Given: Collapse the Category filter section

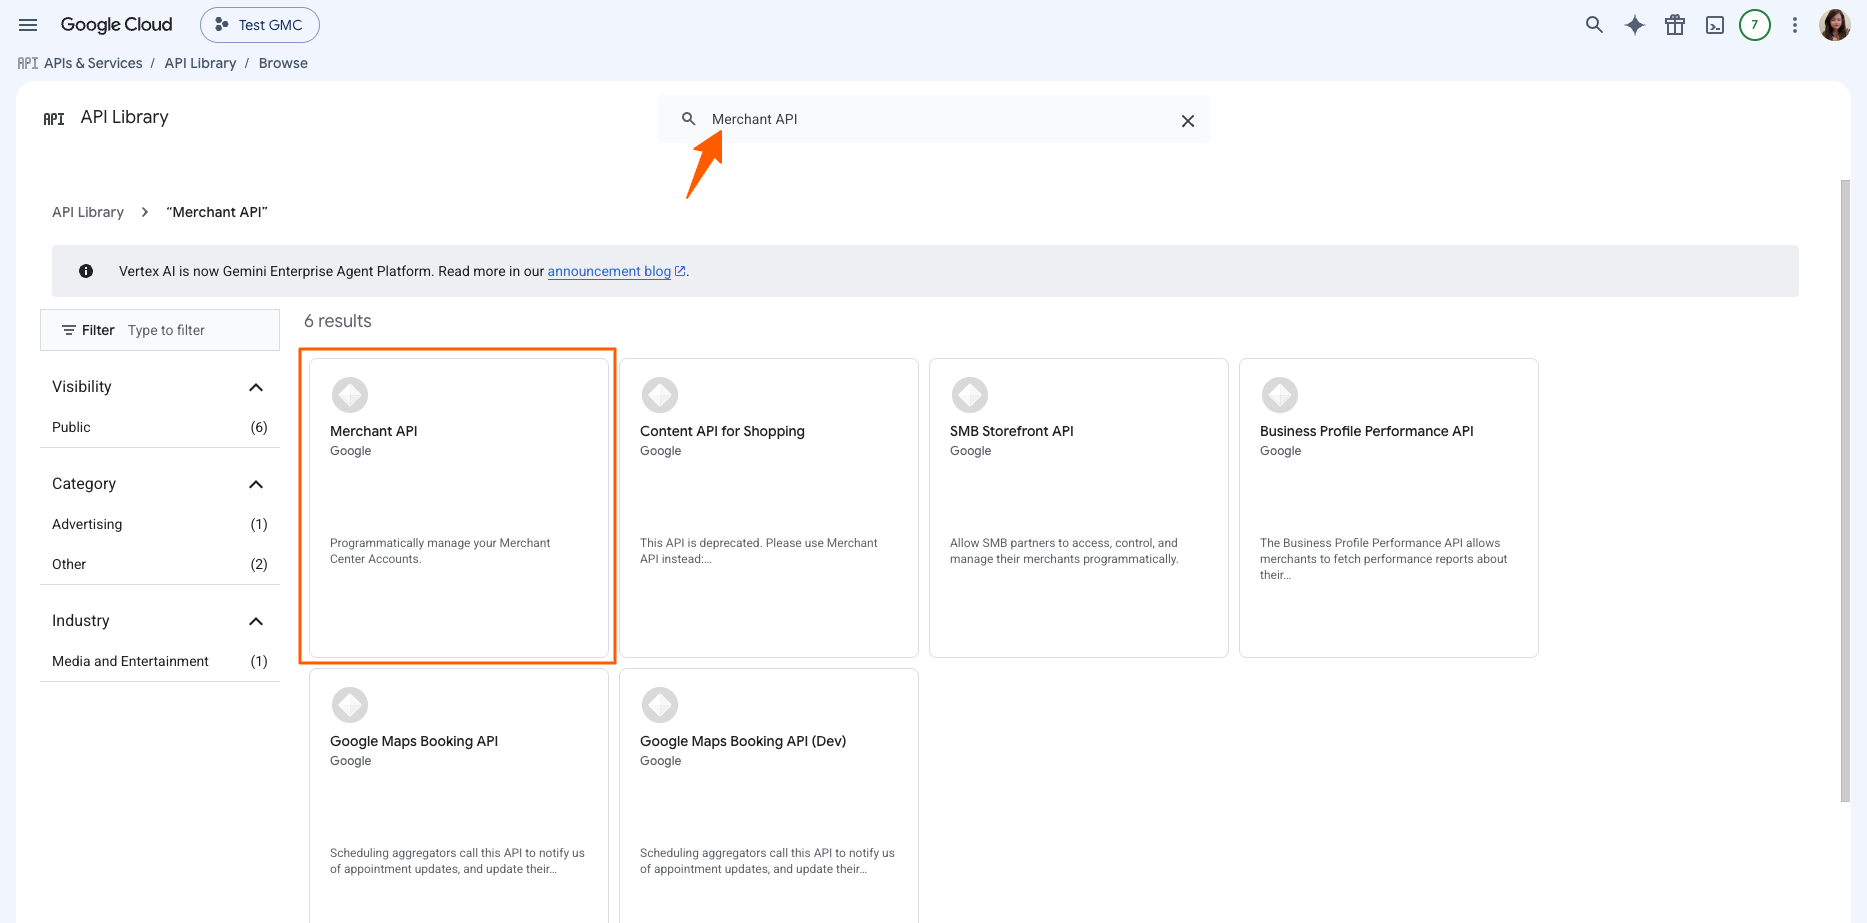Looking at the screenshot, I should (x=256, y=484).
